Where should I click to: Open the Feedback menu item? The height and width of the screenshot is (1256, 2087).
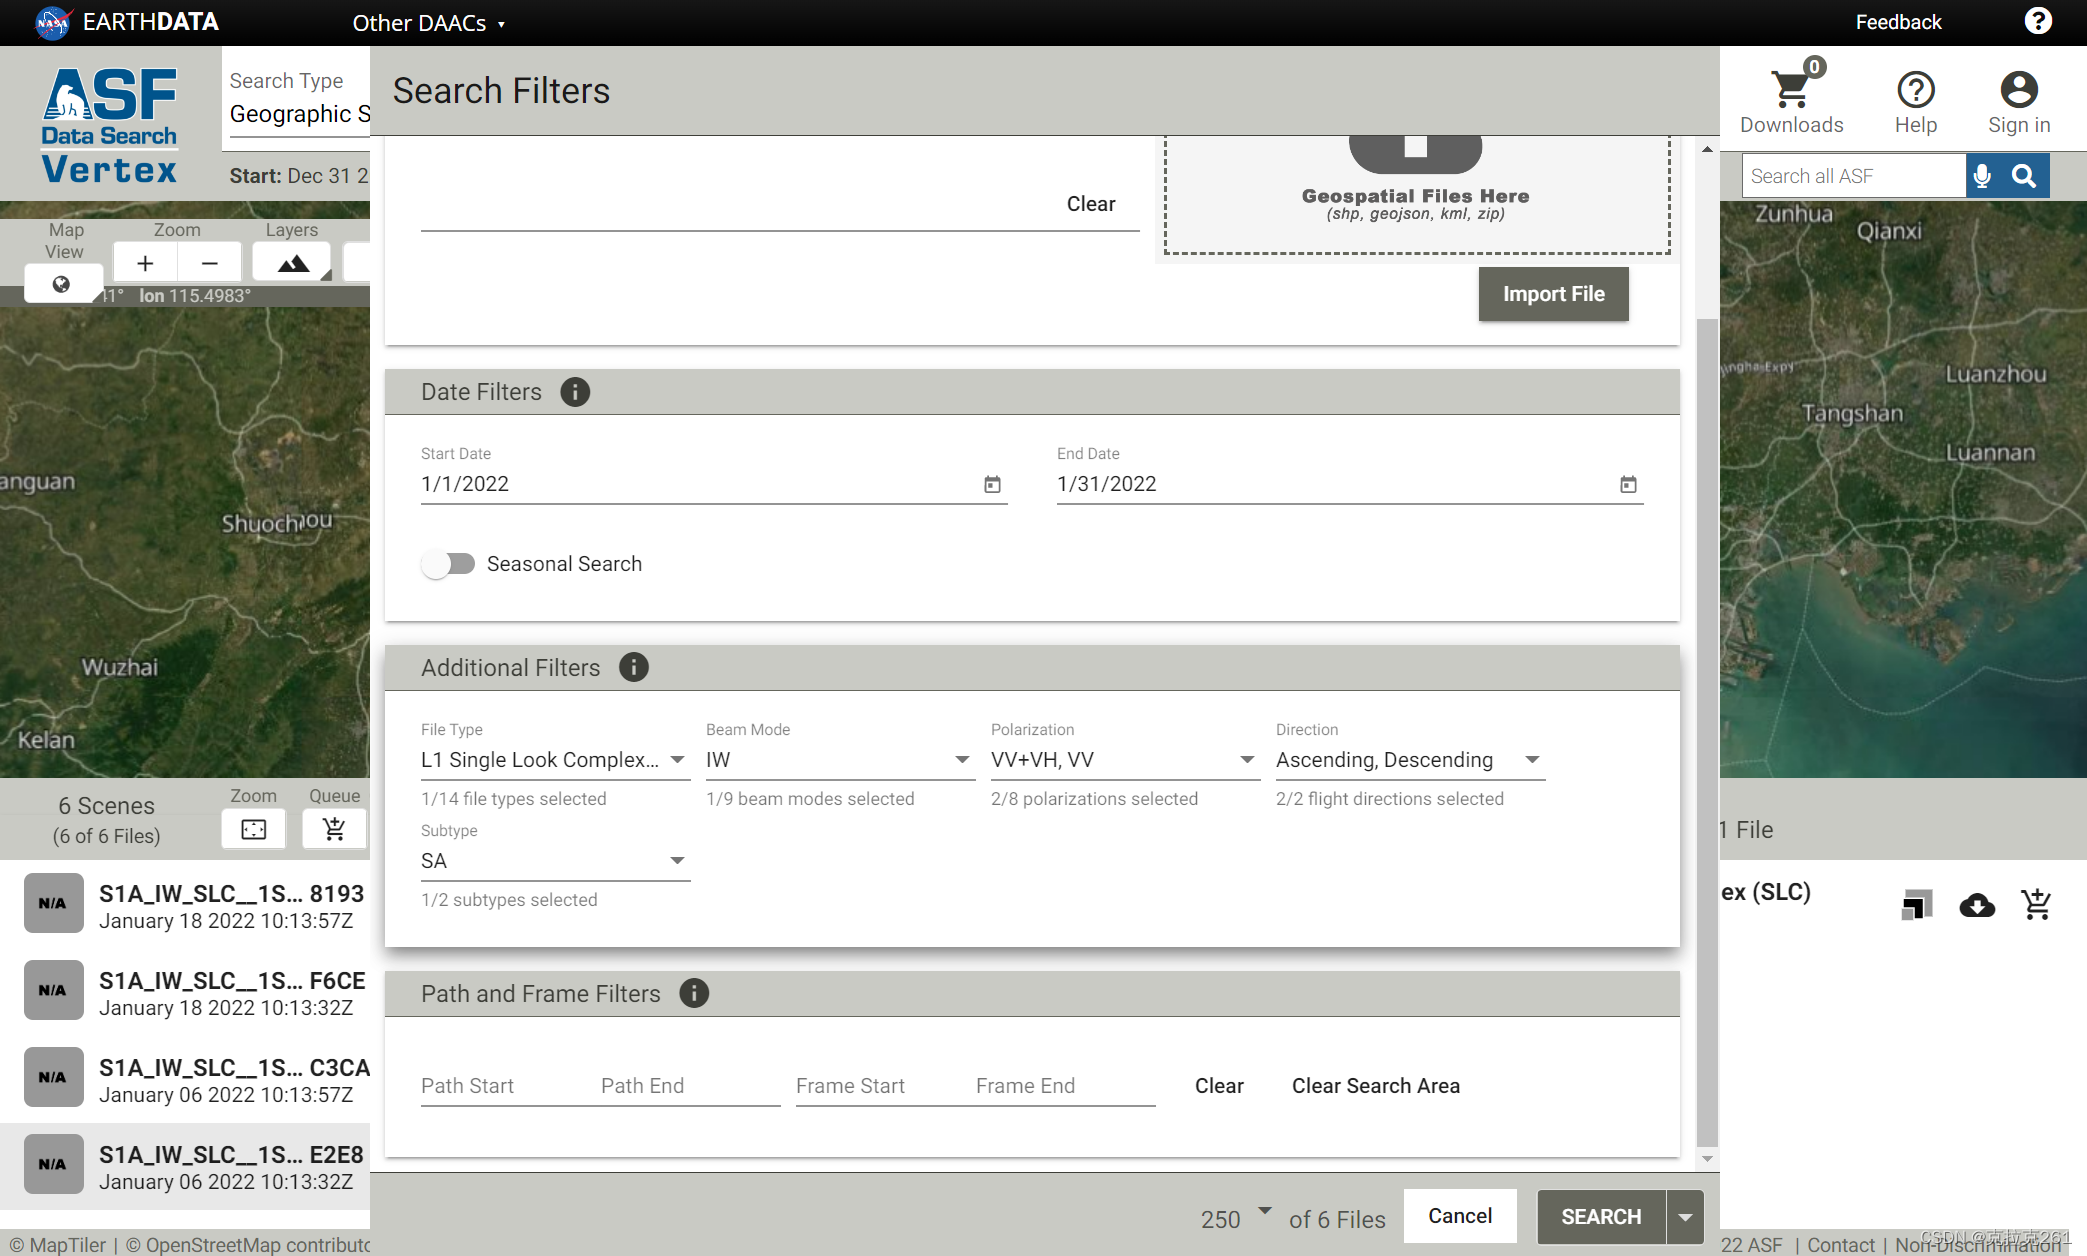coord(1897,22)
